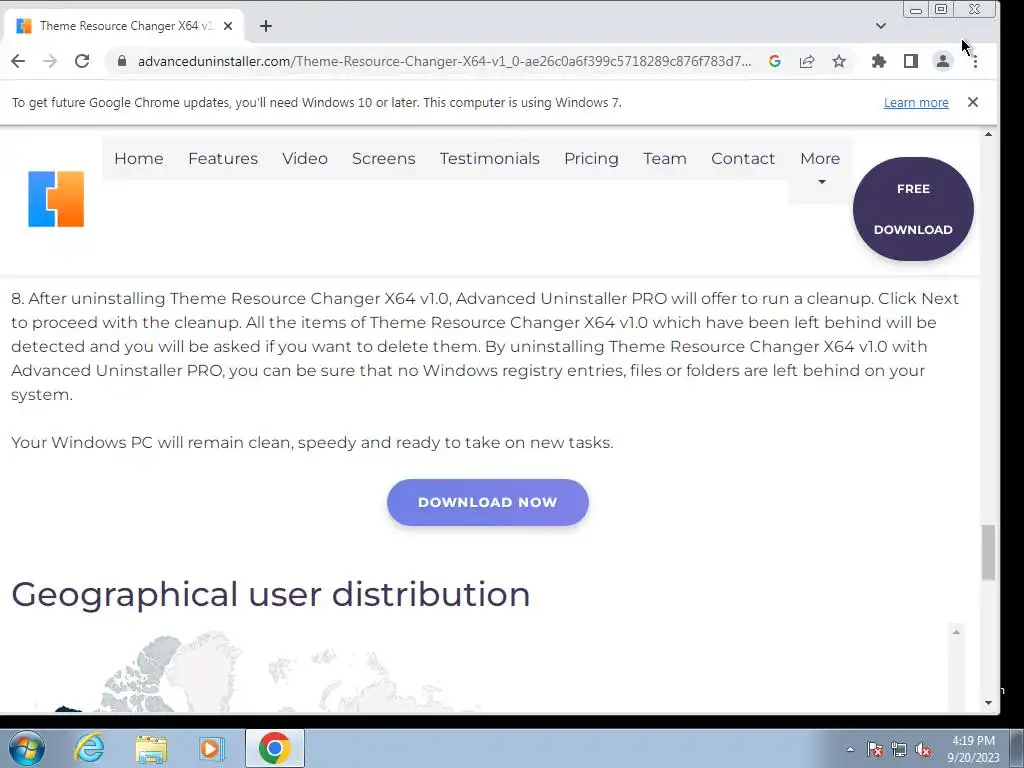Viewport: 1024px width, 768px height.
Task: Launch Internet Explorer from taskbar
Action: (x=89, y=748)
